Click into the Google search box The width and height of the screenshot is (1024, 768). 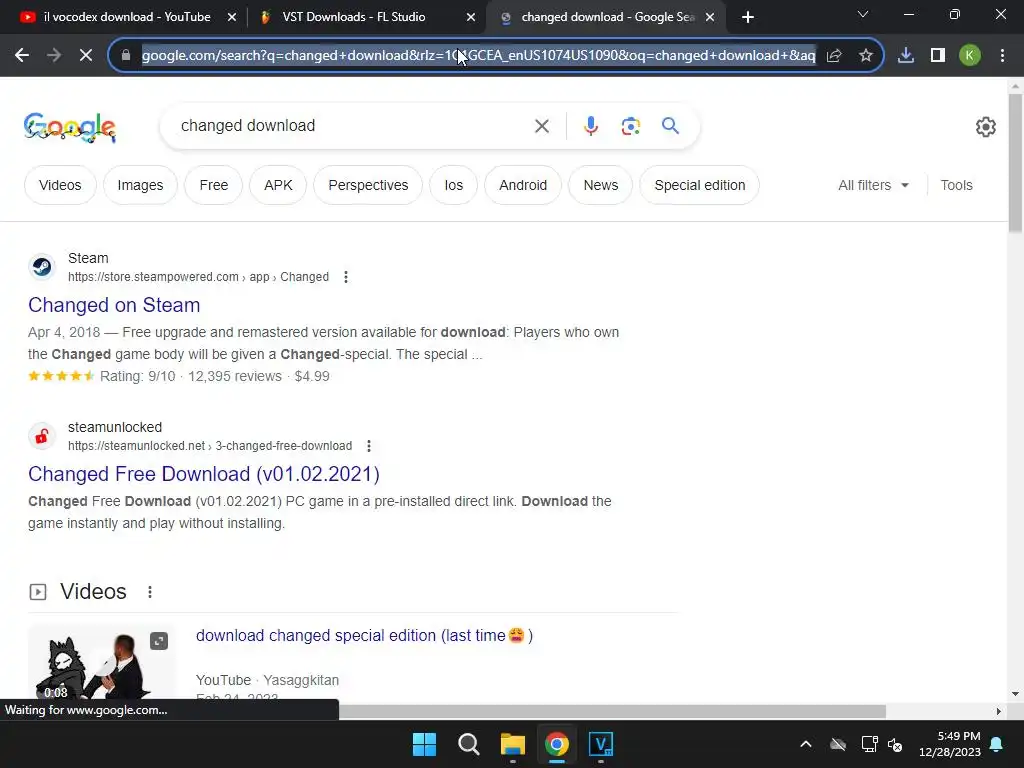[353, 125]
